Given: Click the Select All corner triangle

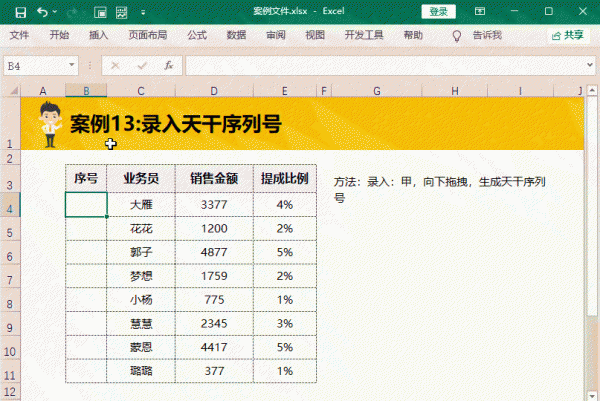Looking at the screenshot, I should (14, 91).
